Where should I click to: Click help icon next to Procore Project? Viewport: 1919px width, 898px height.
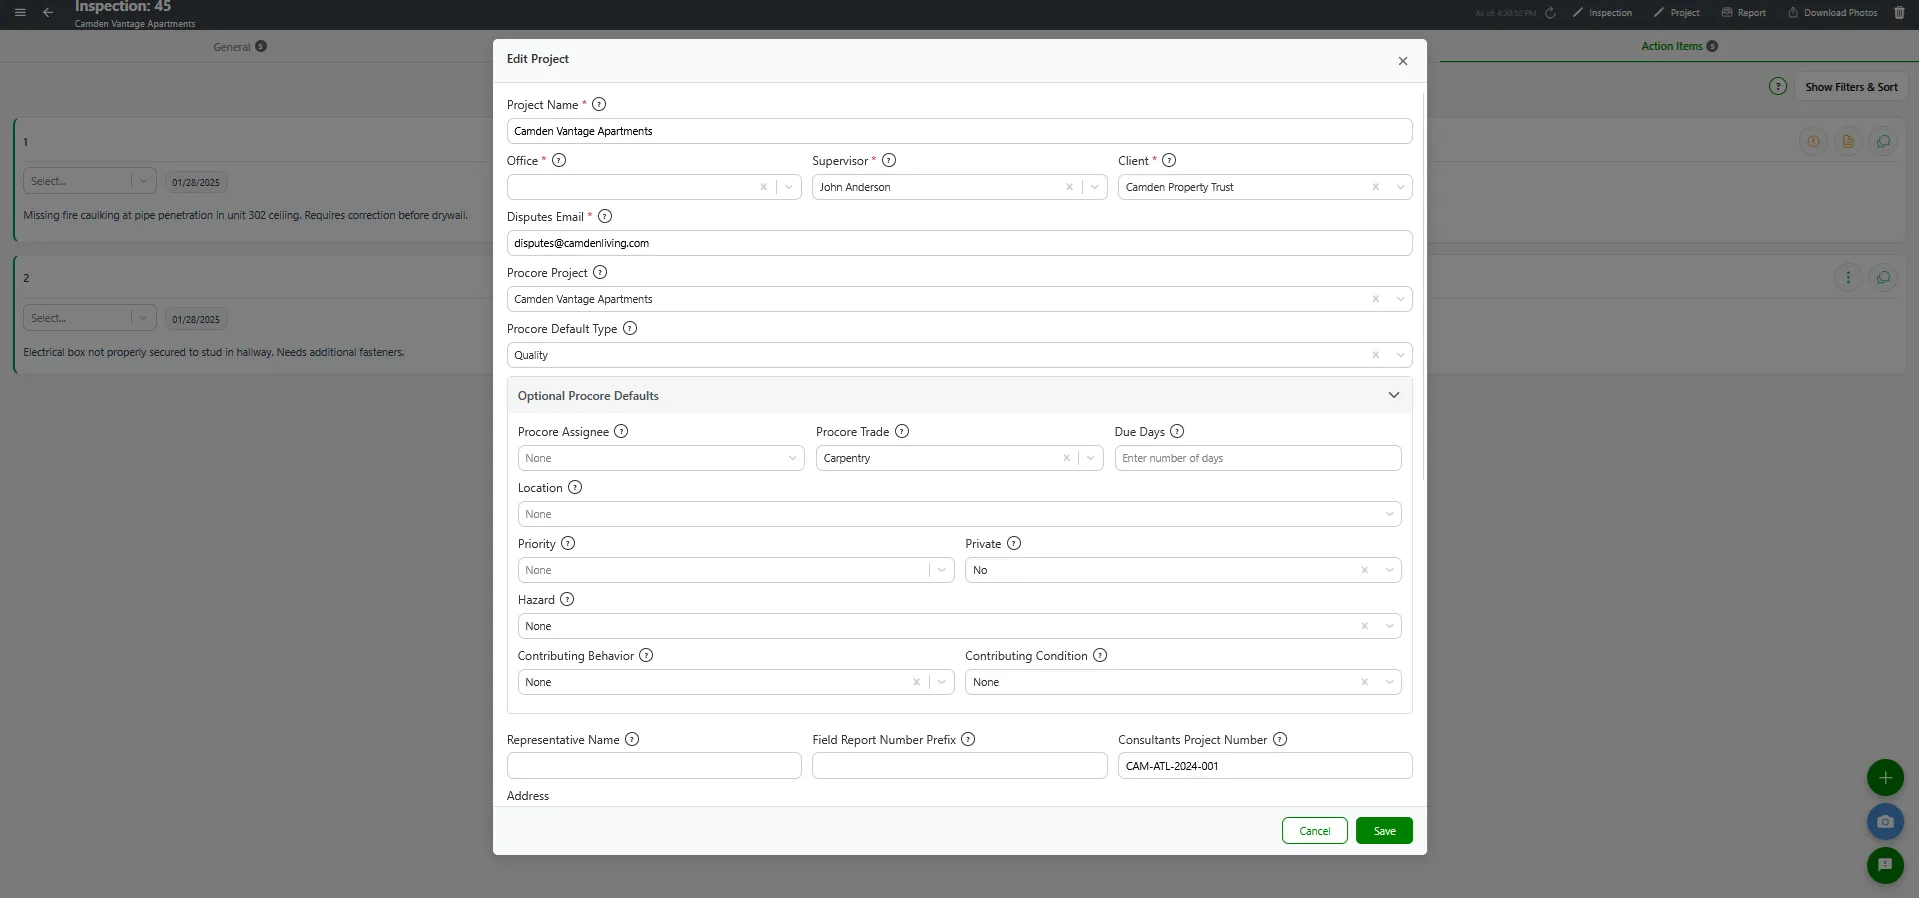click(600, 272)
